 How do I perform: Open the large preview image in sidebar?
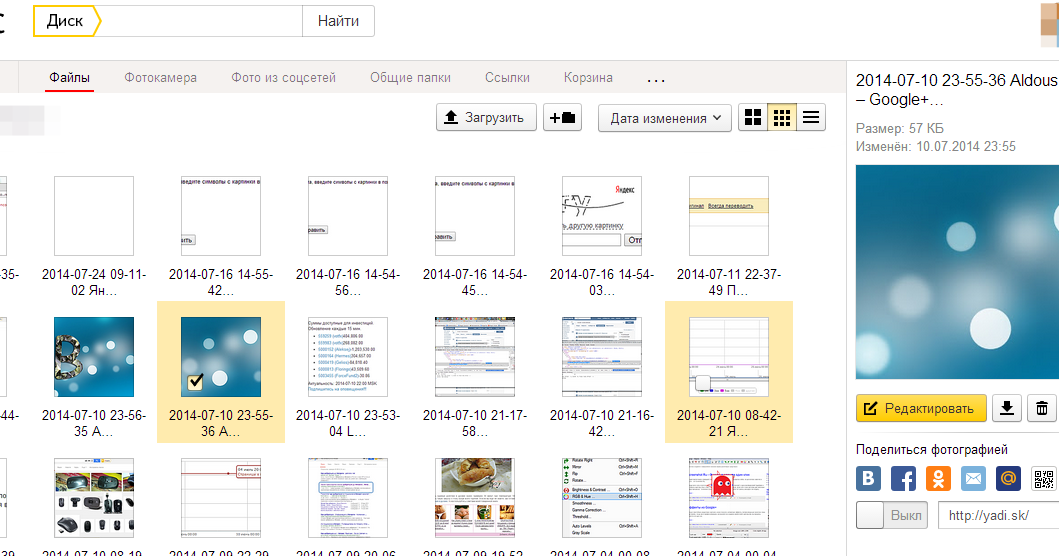[x=957, y=272]
